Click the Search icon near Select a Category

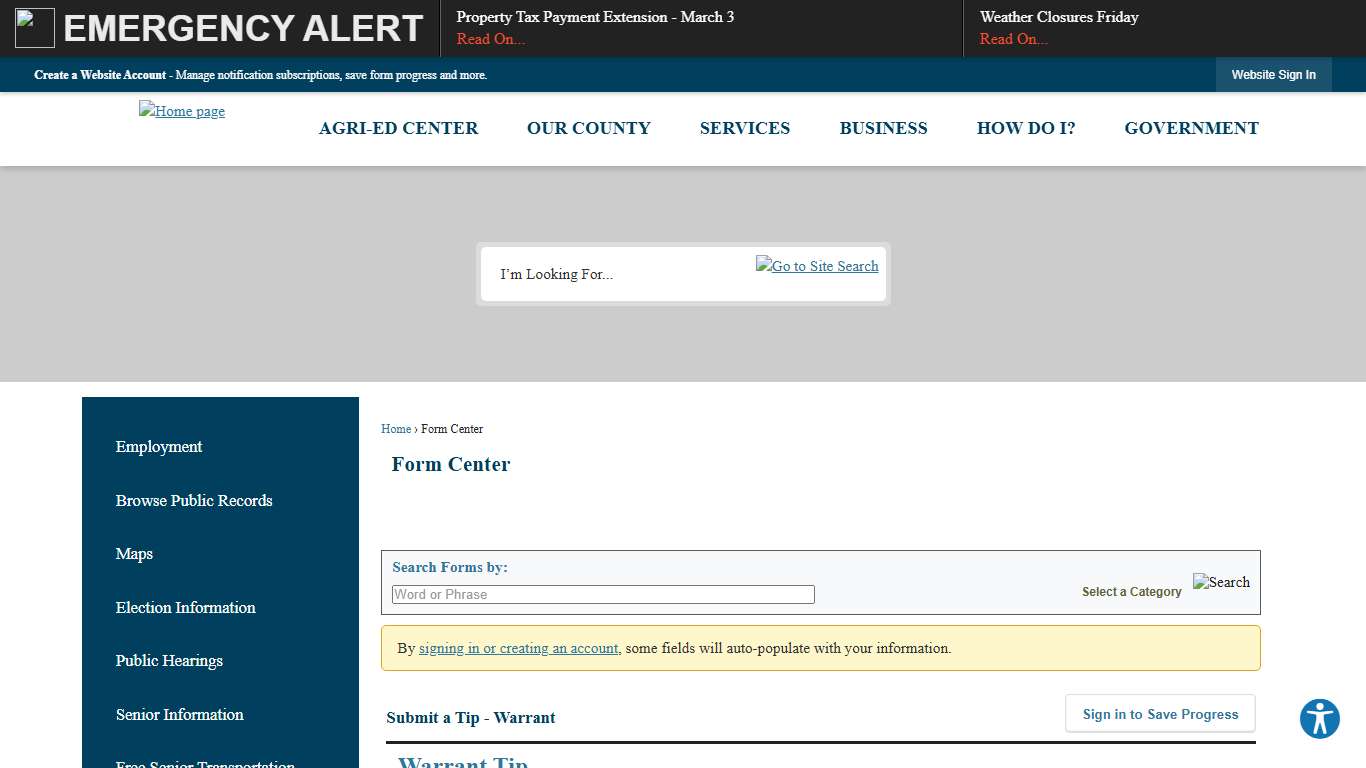[x=1221, y=581]
